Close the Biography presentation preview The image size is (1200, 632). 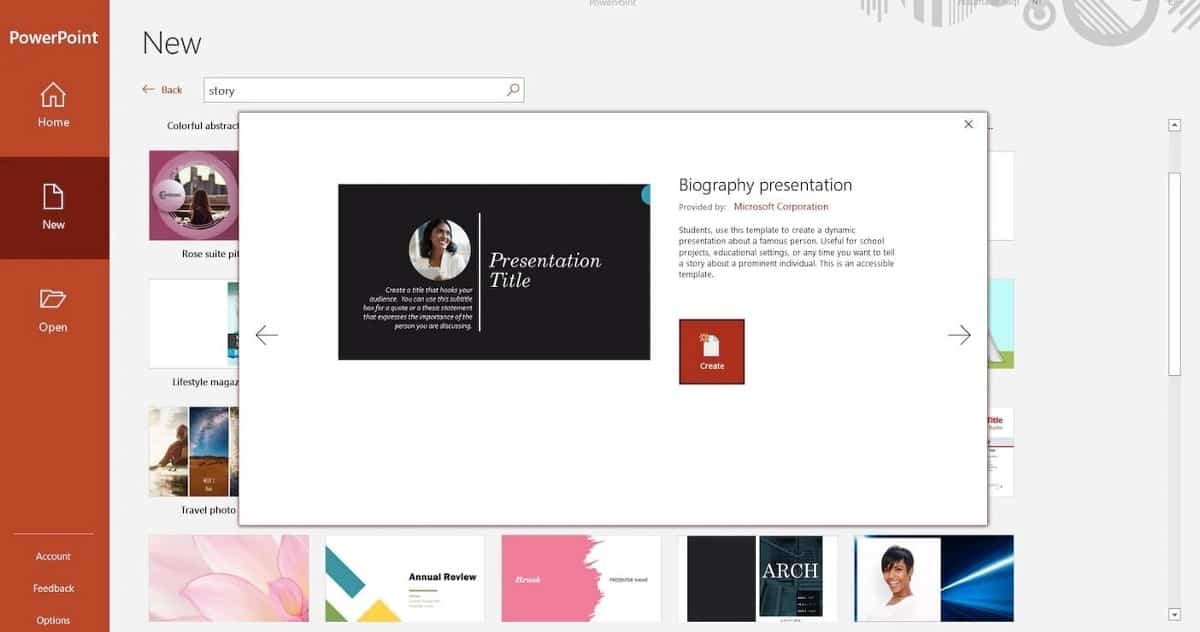pos(968,124)
